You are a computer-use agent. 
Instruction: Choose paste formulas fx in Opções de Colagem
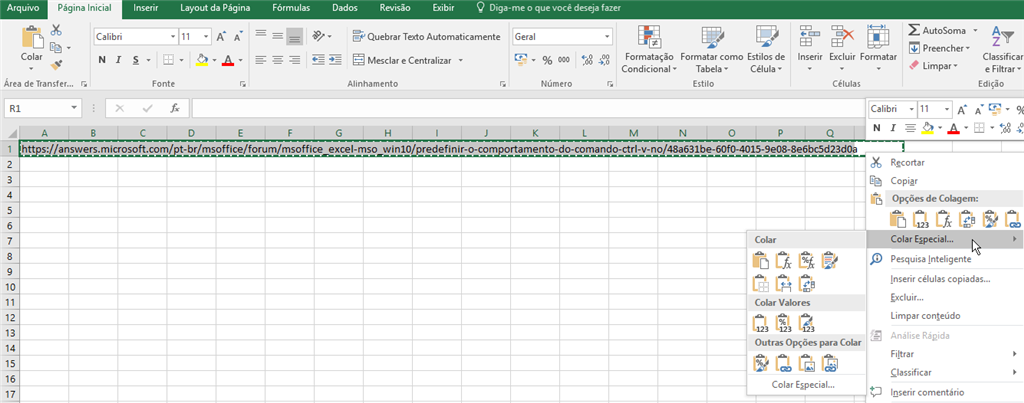tap(944, 220)
